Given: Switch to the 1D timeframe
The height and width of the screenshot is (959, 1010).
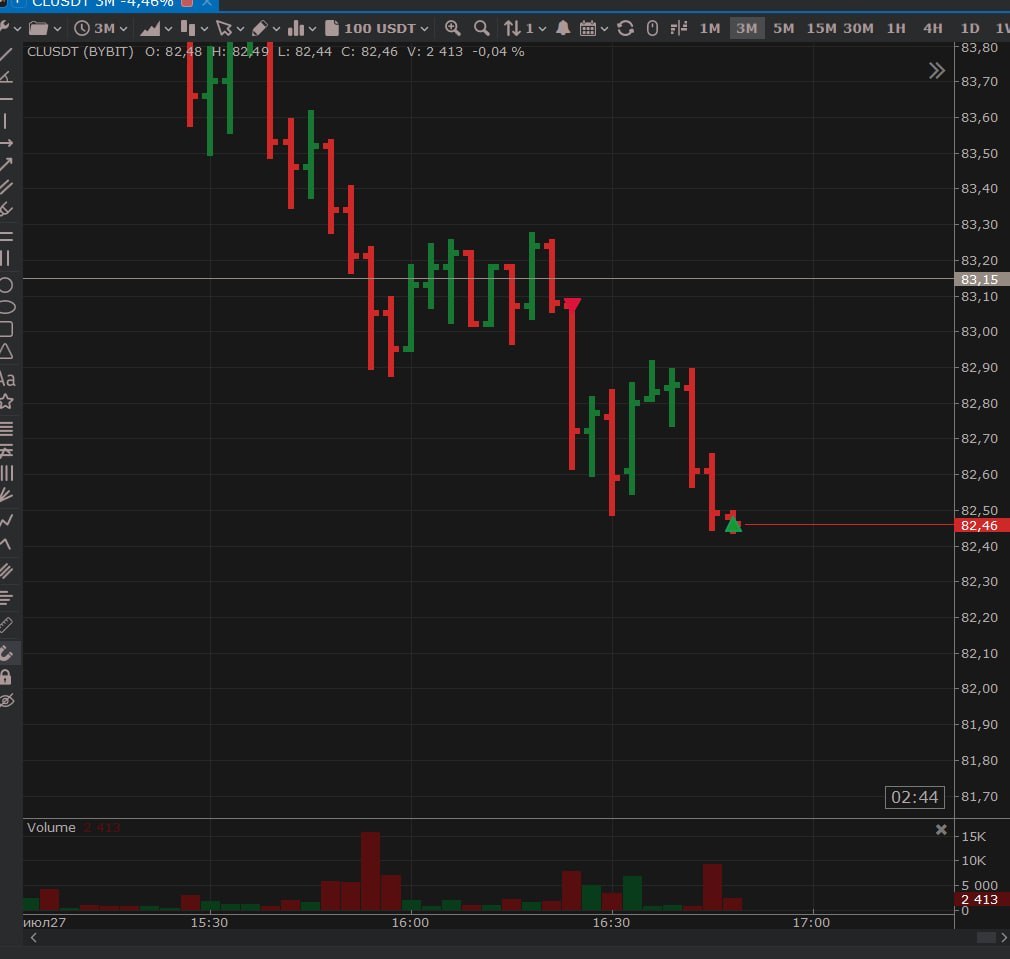Looking at the screenshot, I should 969,28.
